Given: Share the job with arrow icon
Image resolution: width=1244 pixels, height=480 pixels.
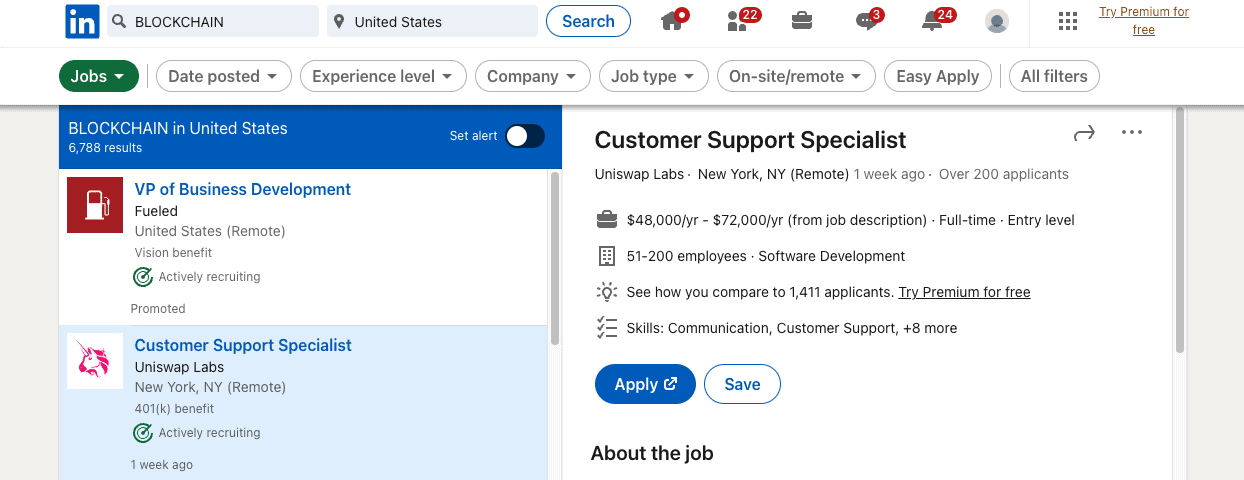Looking at the screenshot, I should point(1084,133).
